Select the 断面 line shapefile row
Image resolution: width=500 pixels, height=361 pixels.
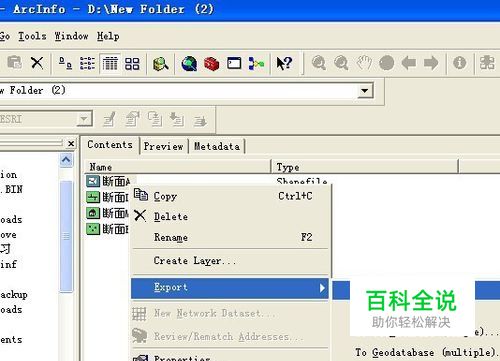point(107,197)
